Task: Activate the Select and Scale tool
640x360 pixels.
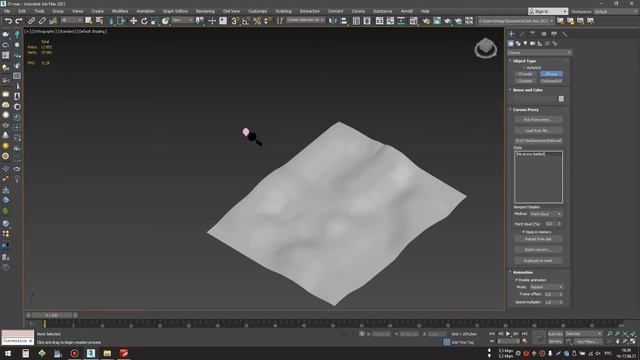Action: coord(155,21)
